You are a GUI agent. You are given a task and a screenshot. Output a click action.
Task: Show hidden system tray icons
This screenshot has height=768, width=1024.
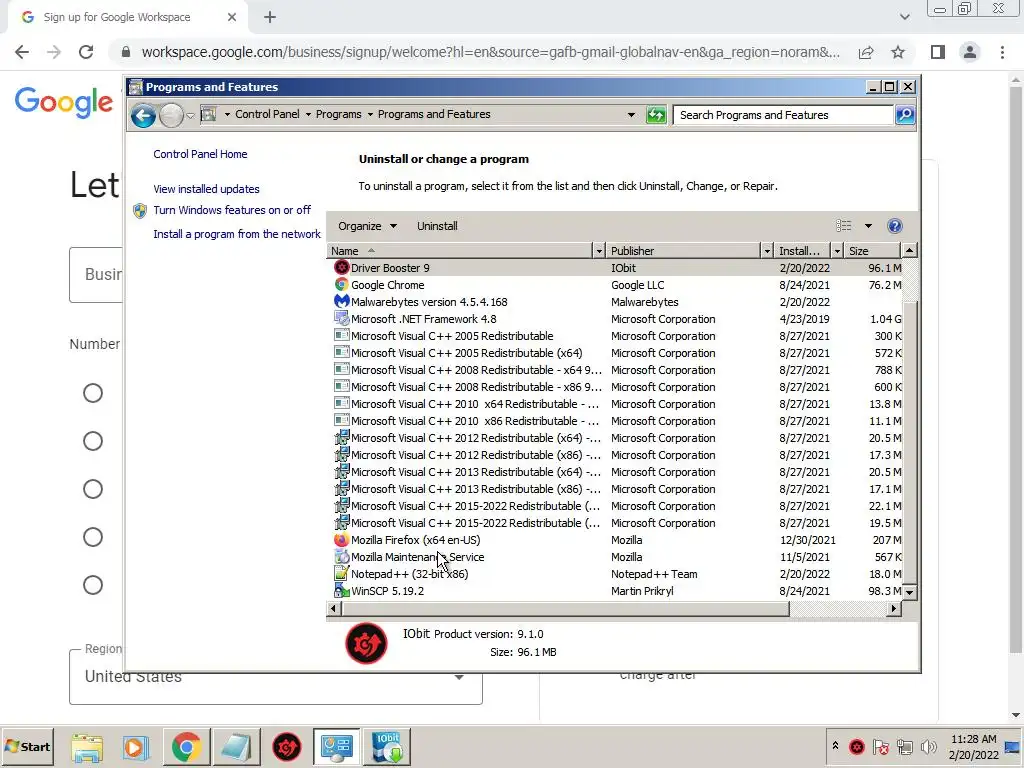(x=835, y=746)
